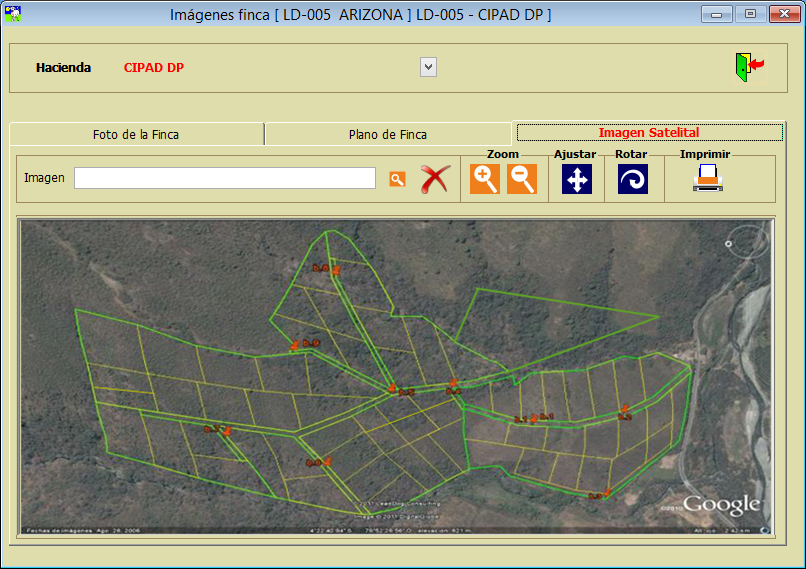Click the Ajustar four-arrow fit icon
The width and height of the screenshot is (806, 569).
[577, 179]
